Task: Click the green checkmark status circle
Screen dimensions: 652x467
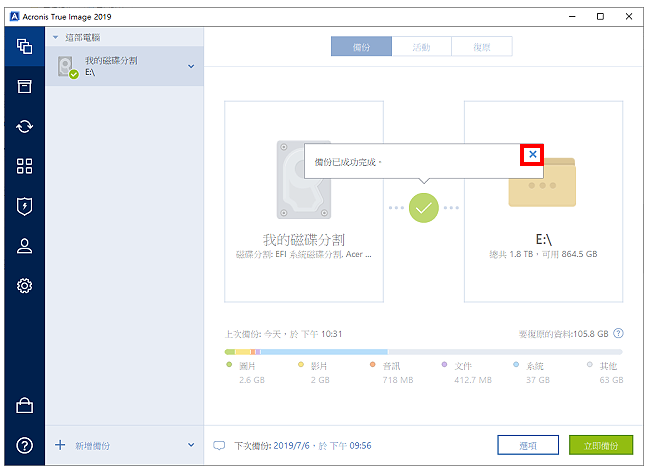Action: (x=424, y=208)
